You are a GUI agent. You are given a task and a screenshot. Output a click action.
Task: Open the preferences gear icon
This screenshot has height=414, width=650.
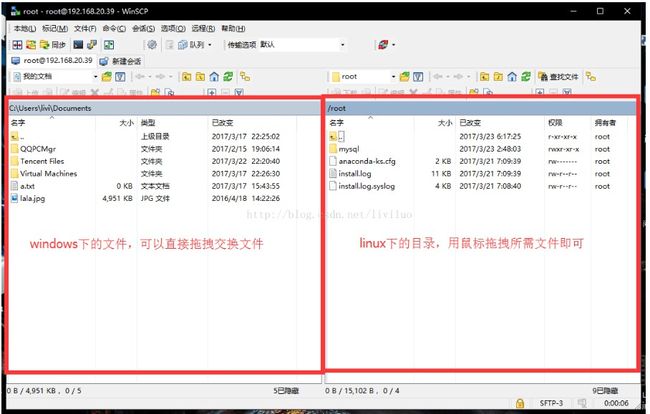(x=152, y=45)
